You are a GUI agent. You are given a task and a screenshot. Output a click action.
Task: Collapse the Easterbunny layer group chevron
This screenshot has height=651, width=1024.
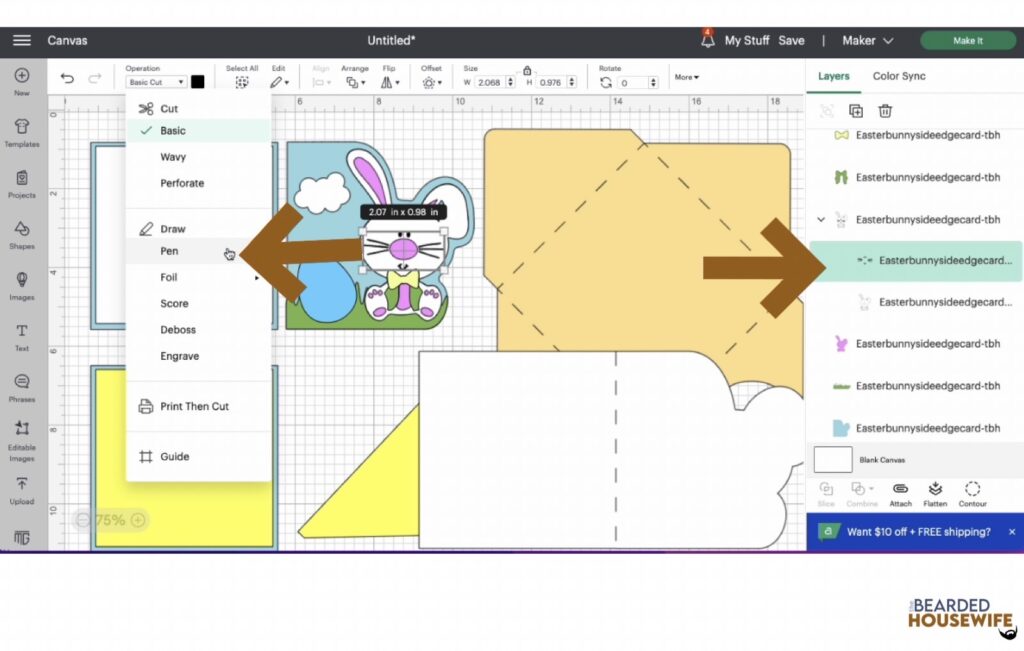pos(822,220)
